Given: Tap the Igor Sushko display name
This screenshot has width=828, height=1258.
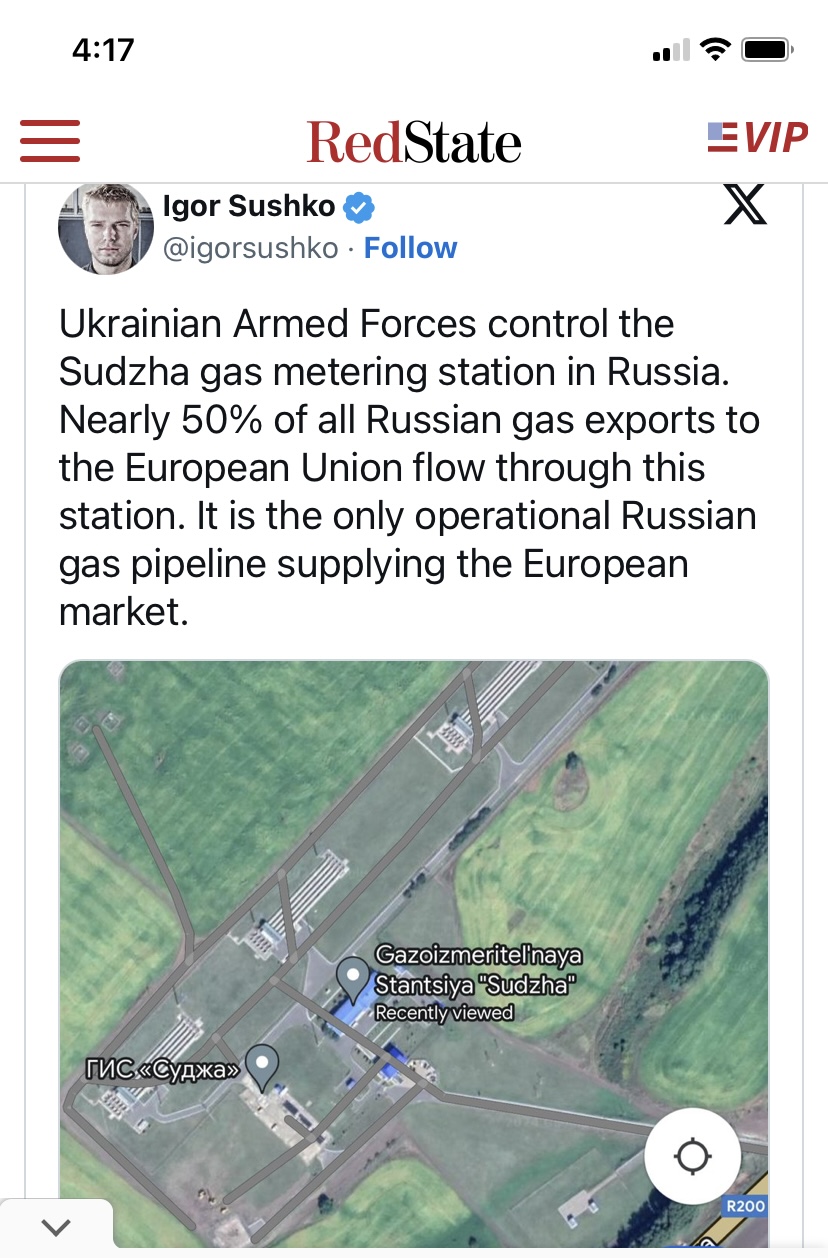Looking at the screenshot, I should click(x=249, y=207).
